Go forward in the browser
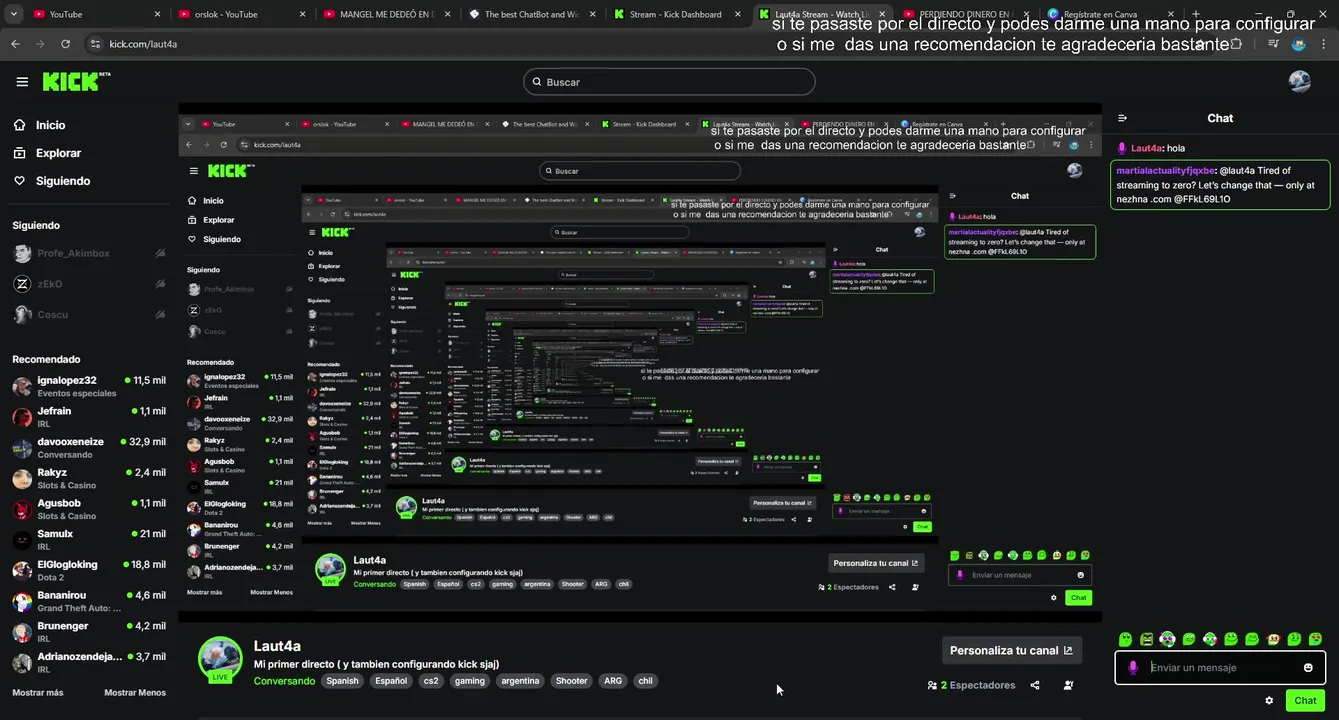 coord(40,44)
